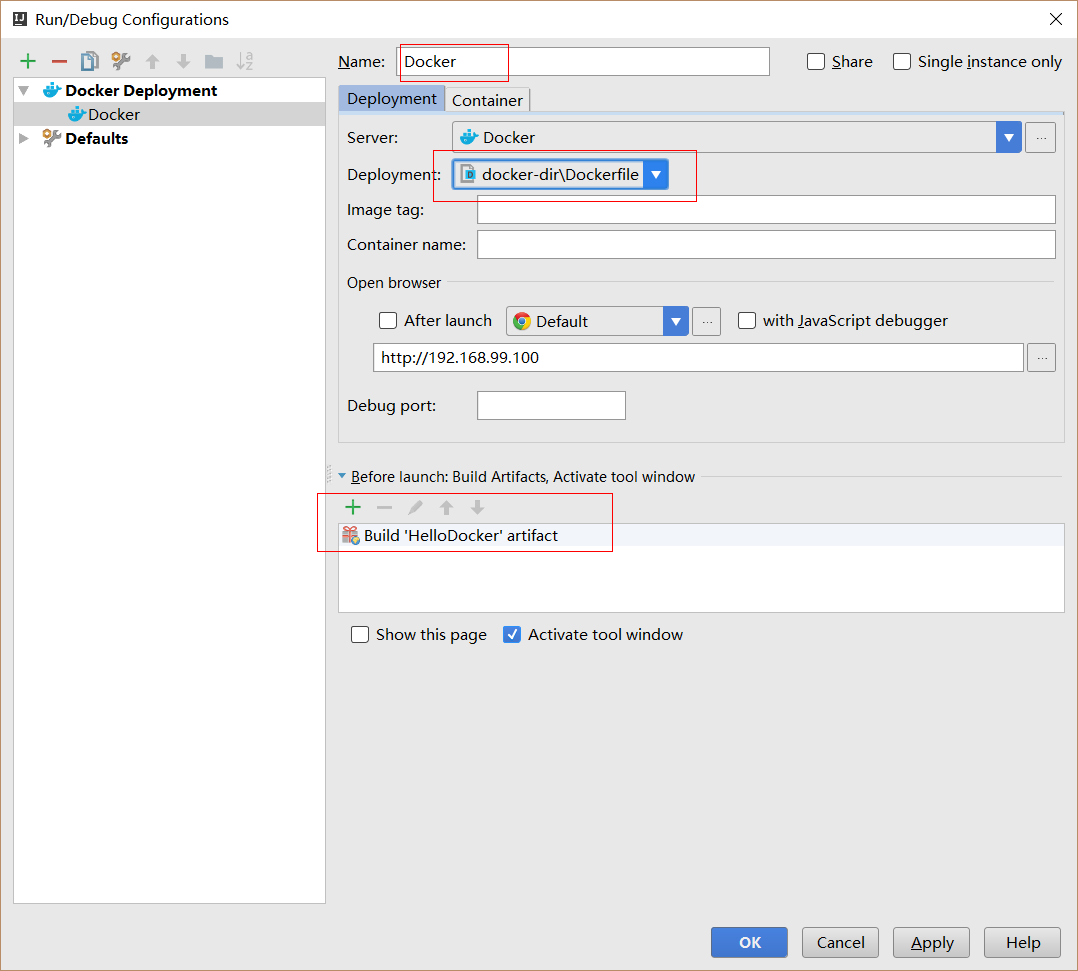Click the OK button
Image resolution: width=1078 pixels, height=971 pixels.
[x=749, y=942]
